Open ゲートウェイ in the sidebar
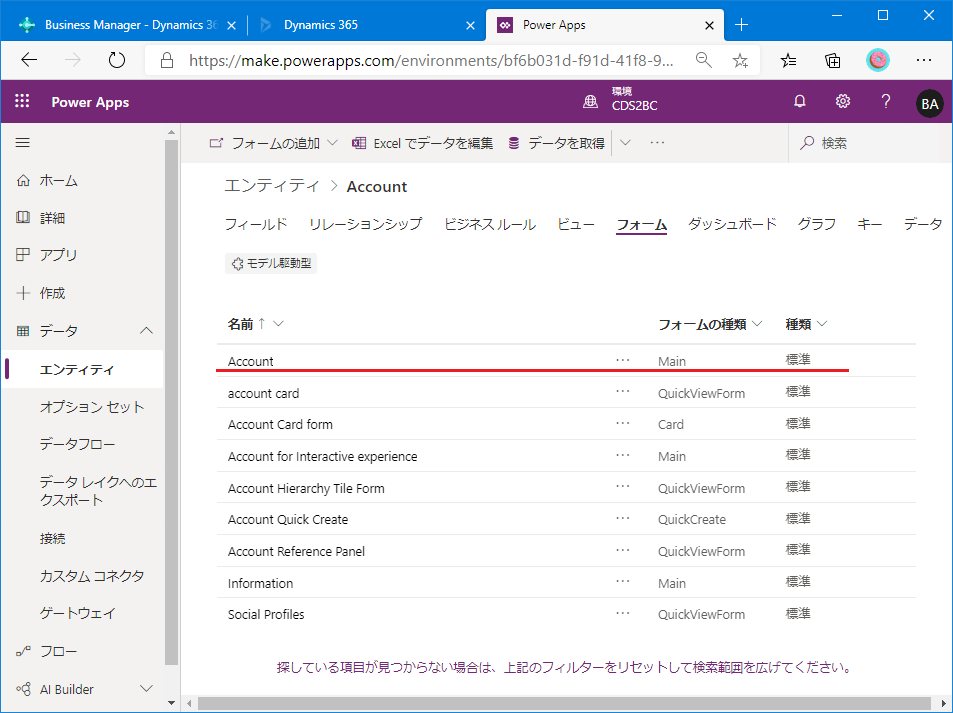 tap(77, 613)
